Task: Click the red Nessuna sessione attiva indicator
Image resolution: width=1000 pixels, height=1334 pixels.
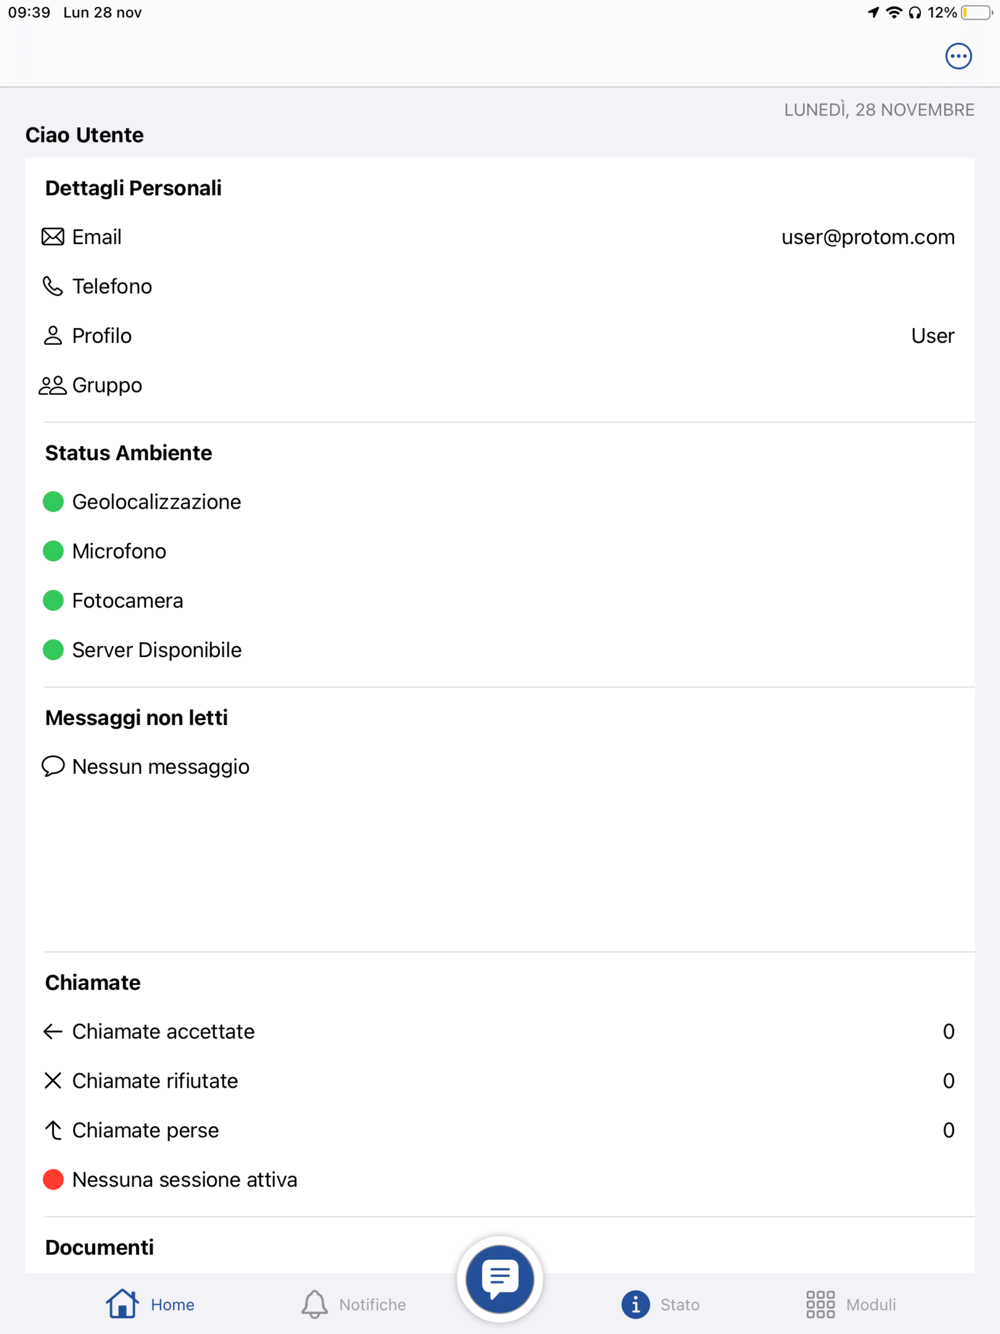Action: coord(54,1180)
